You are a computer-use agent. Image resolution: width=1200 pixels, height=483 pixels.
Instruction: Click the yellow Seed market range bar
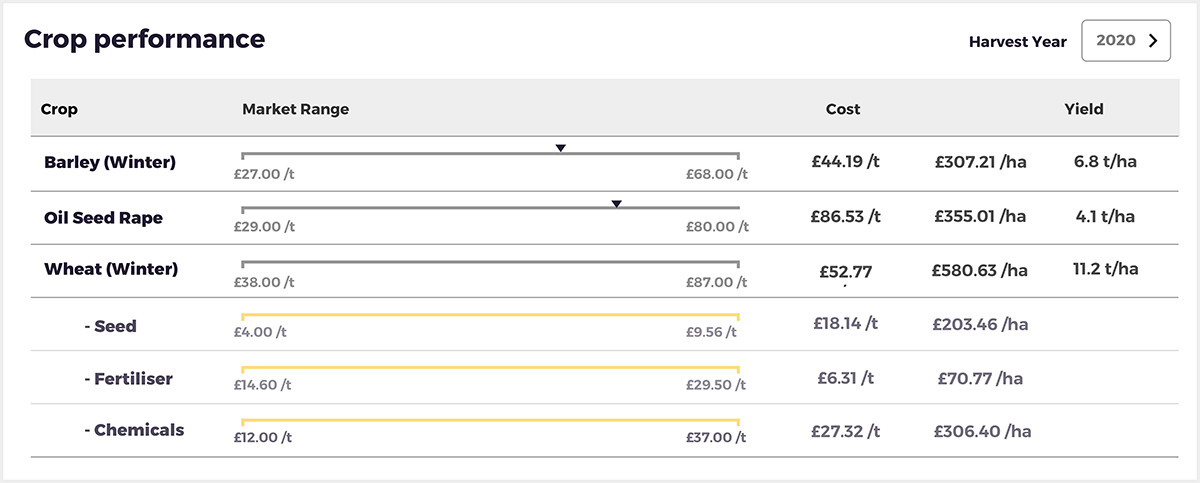490,316
